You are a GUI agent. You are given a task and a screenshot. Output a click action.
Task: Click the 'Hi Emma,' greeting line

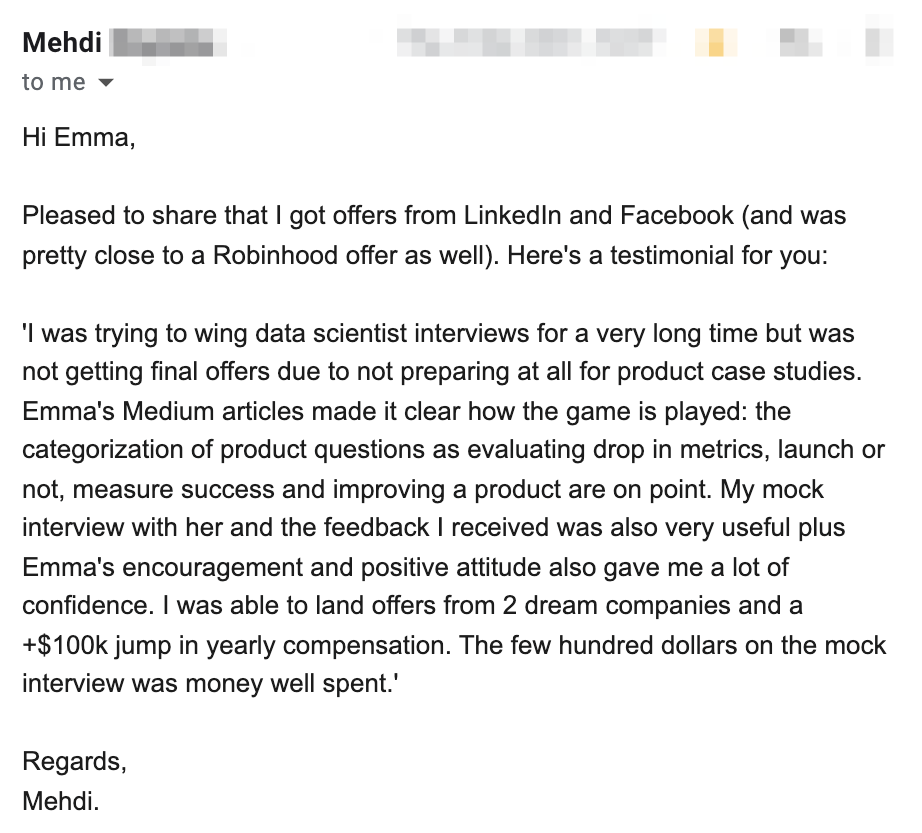click(79, 138)
